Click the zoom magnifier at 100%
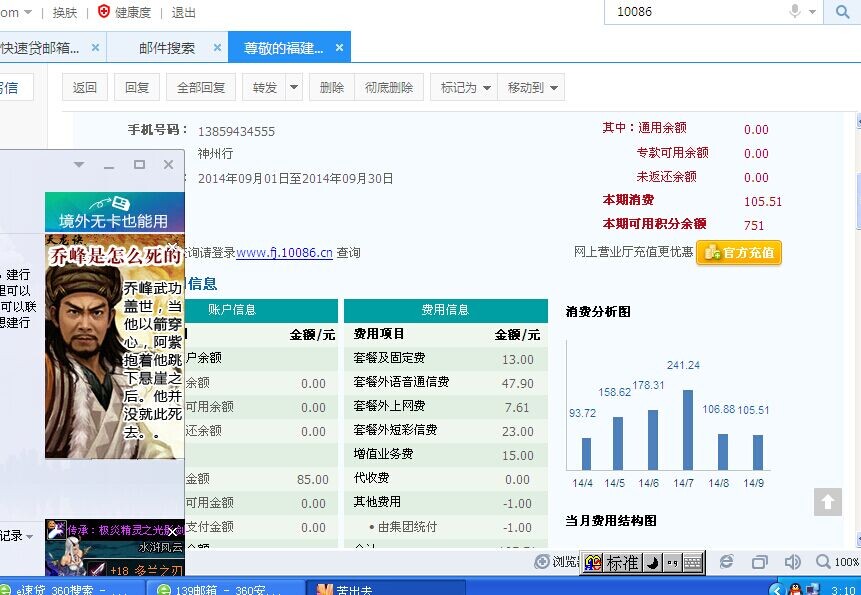This screenshot has width=861, height=595. [x=823, y=562]
